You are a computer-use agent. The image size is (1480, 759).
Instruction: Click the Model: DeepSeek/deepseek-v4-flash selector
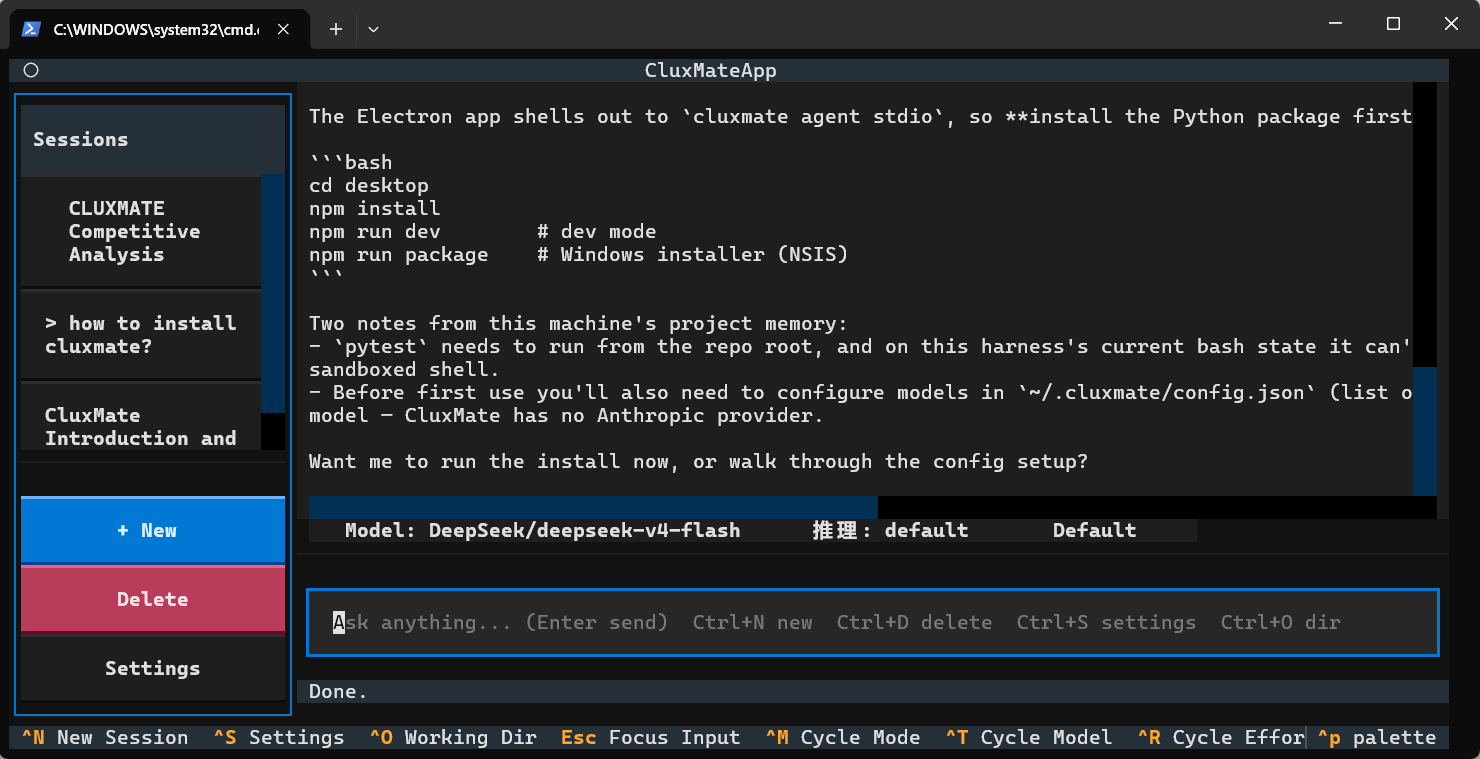(543, 530)
